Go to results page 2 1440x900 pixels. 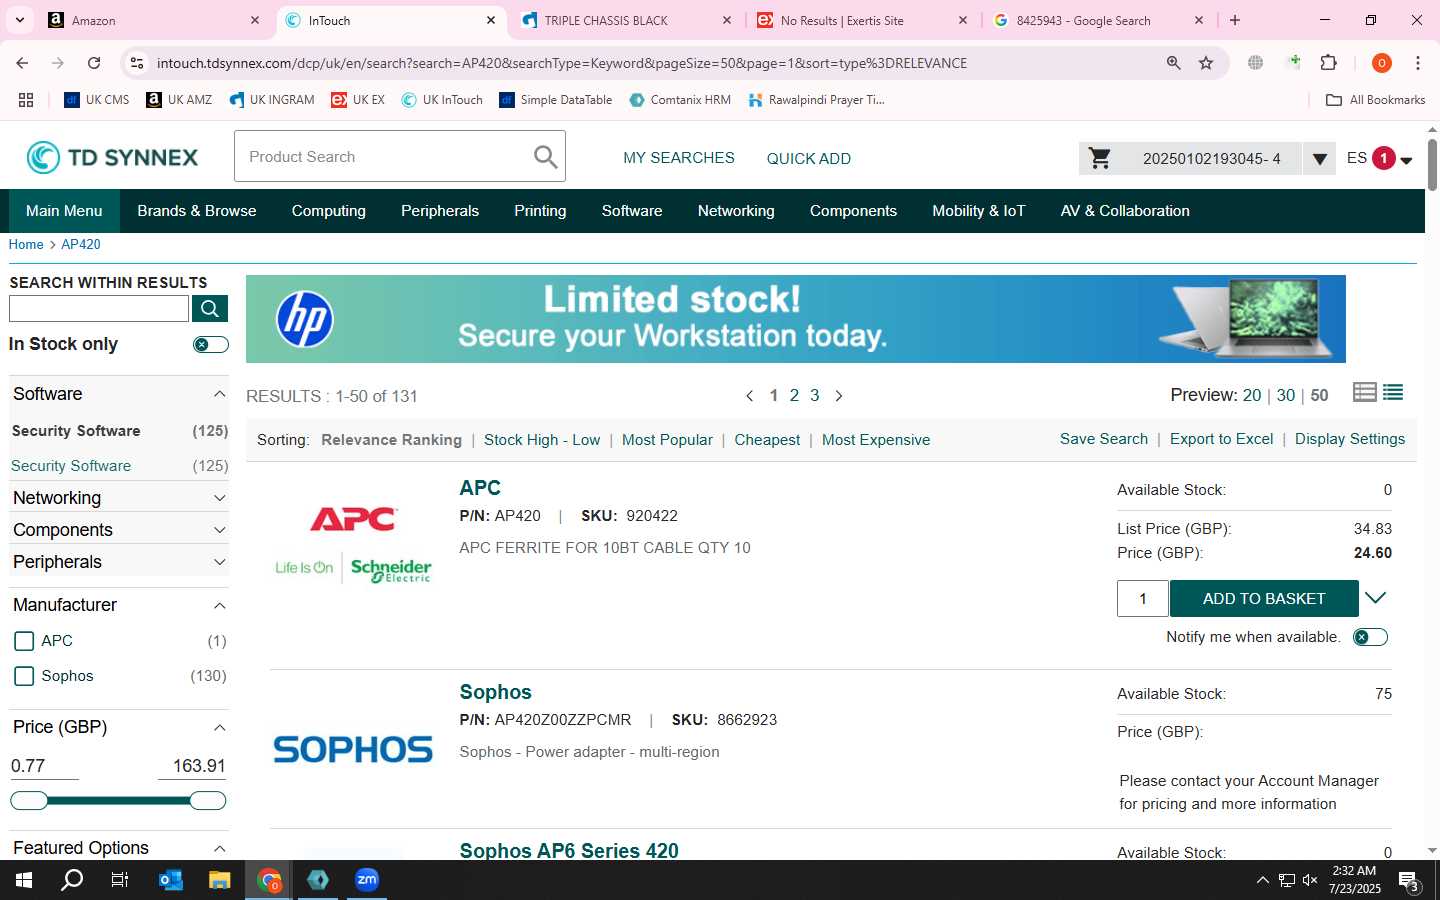(794, 396)
